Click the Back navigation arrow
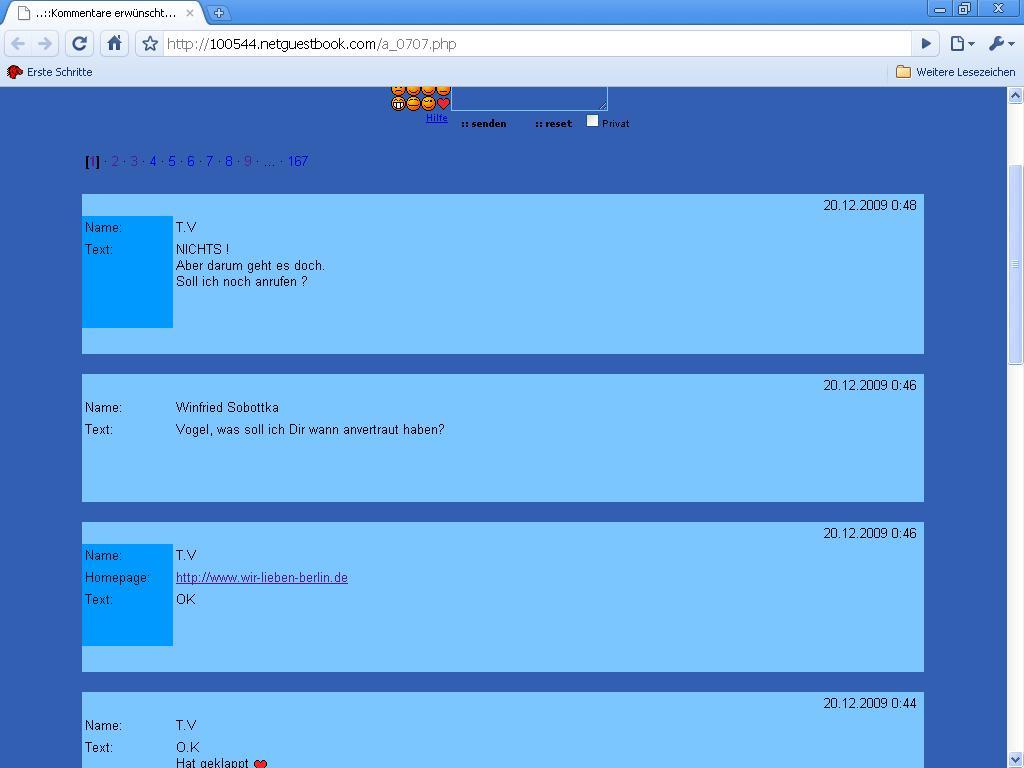1024x768 pixels. 18,43
